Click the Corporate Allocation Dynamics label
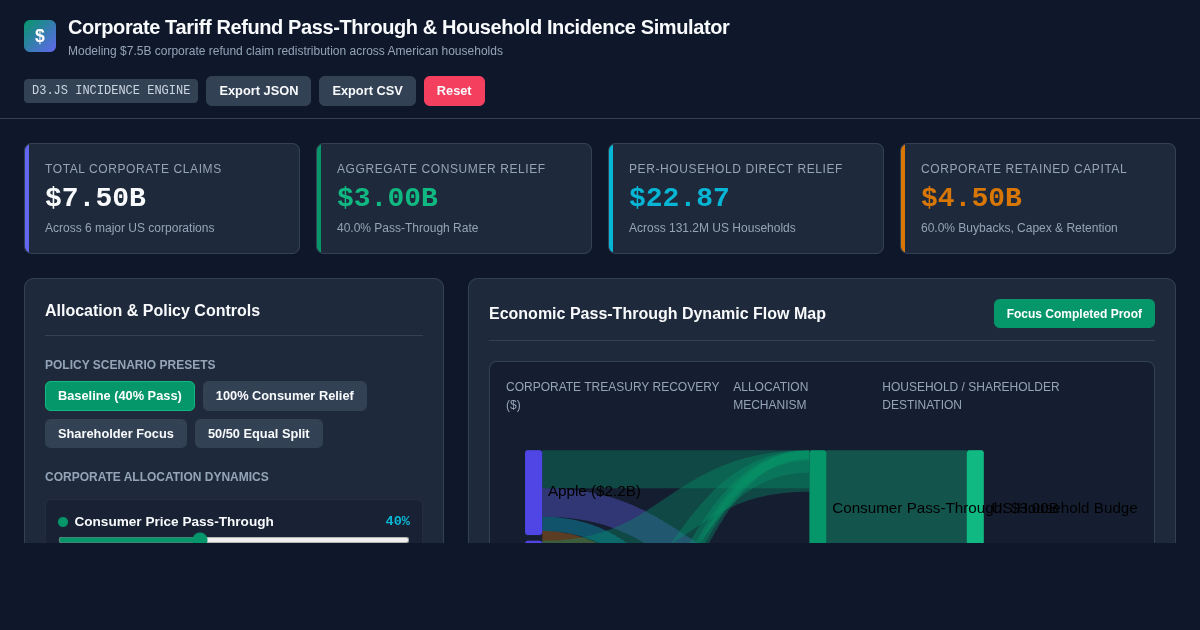Viewport: 1200px width, 630px height. [x=157, y=477]
